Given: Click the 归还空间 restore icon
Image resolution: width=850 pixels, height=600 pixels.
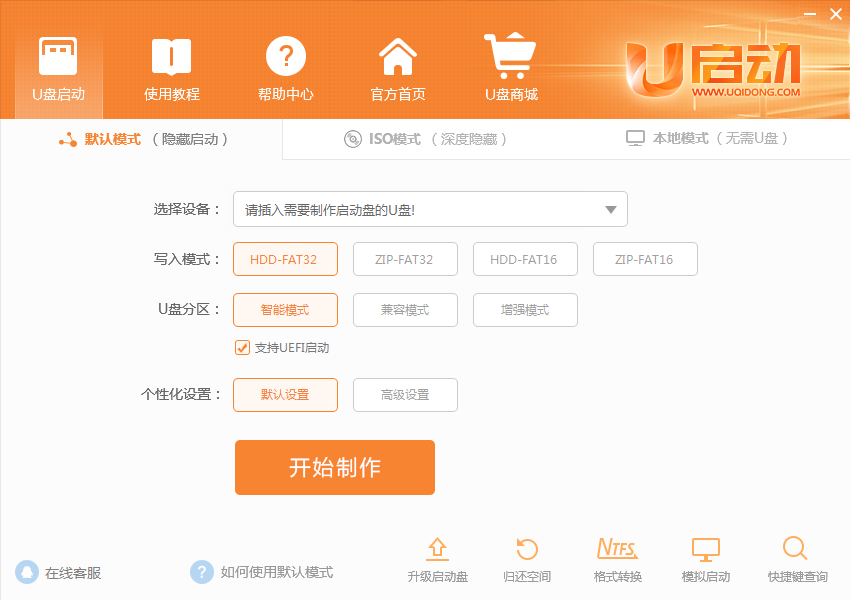Looking at the screenshot, I should coord(526,549).
